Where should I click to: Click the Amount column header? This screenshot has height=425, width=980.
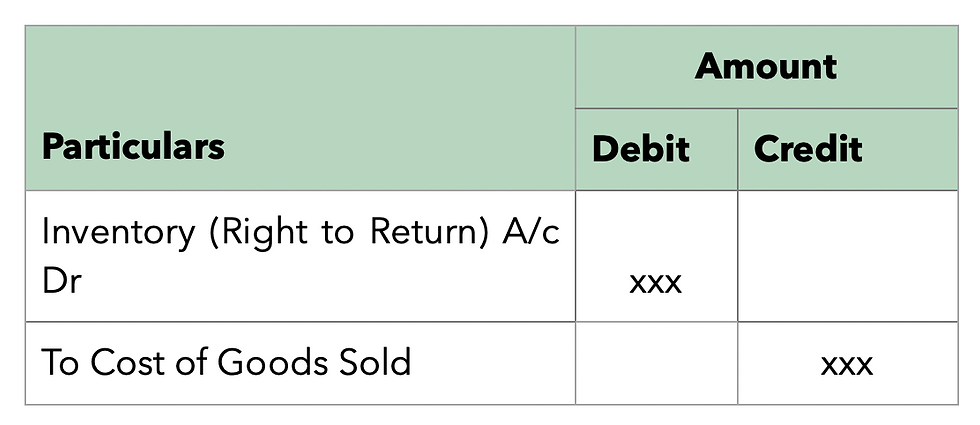pyautogui.click(x=766, y=67)
